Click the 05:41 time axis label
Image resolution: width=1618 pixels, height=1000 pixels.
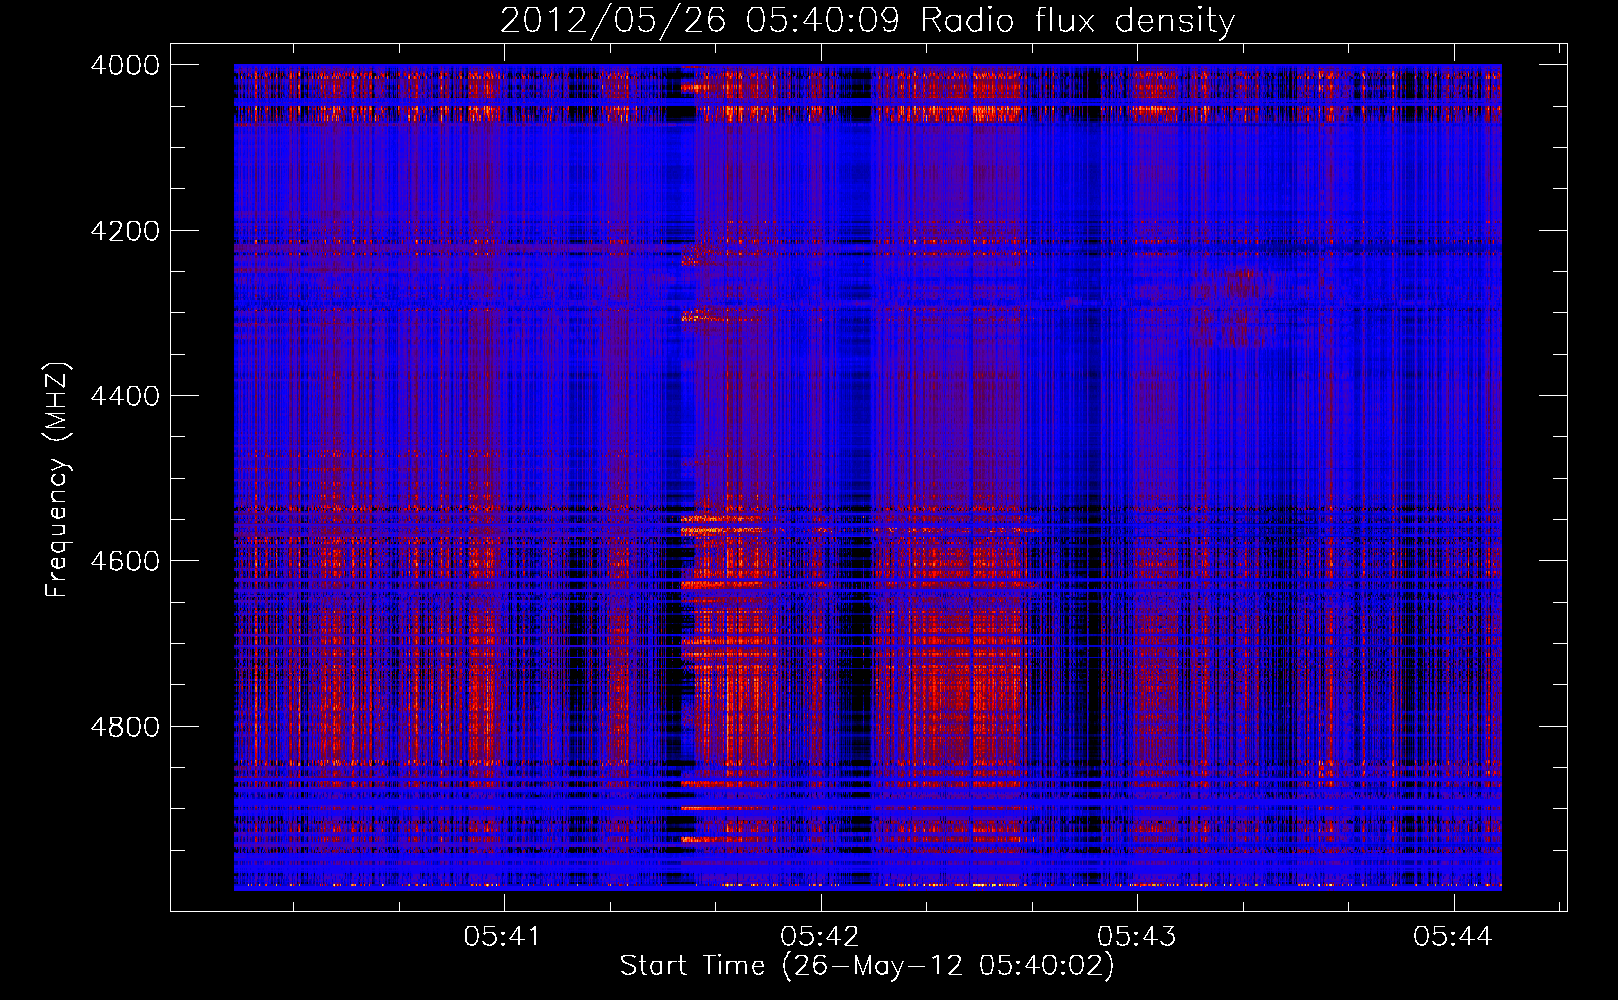point(502,936)
